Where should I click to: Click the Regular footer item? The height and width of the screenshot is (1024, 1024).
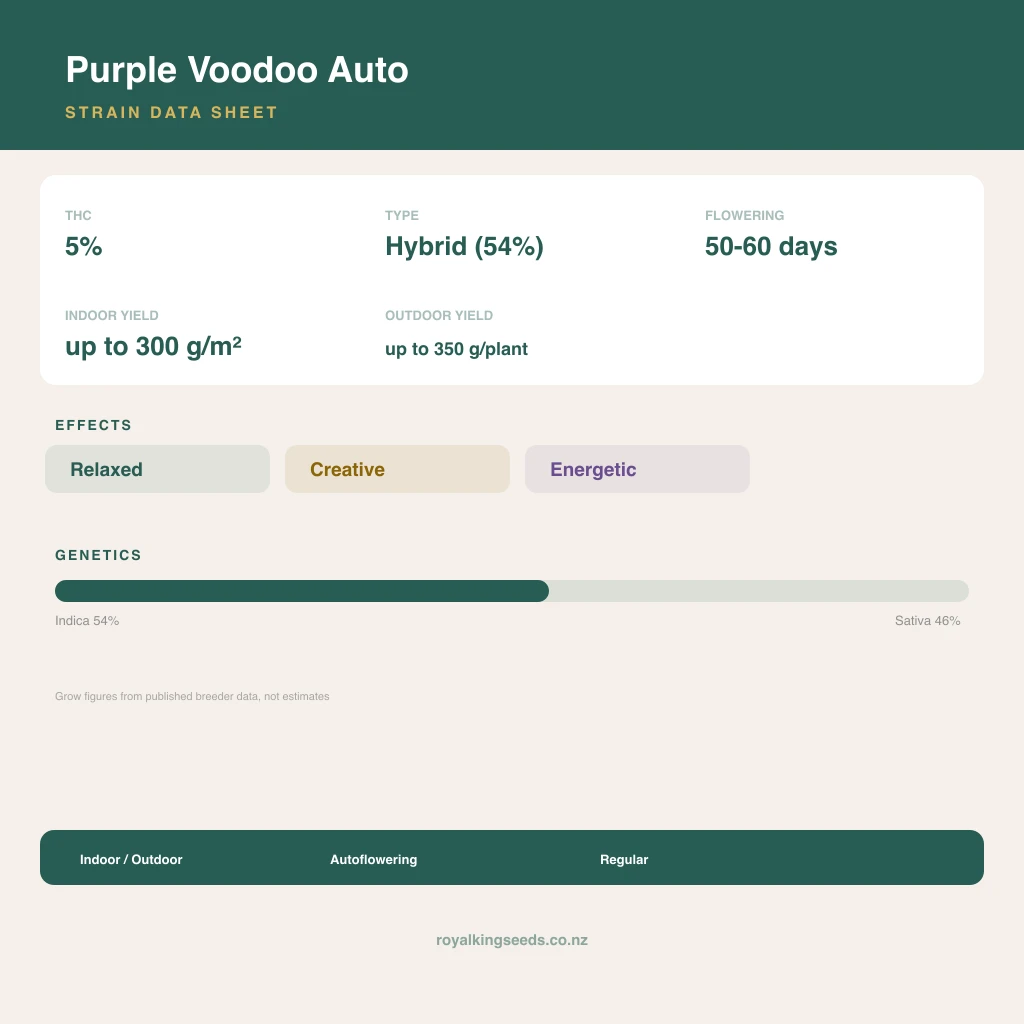(624, 859)
